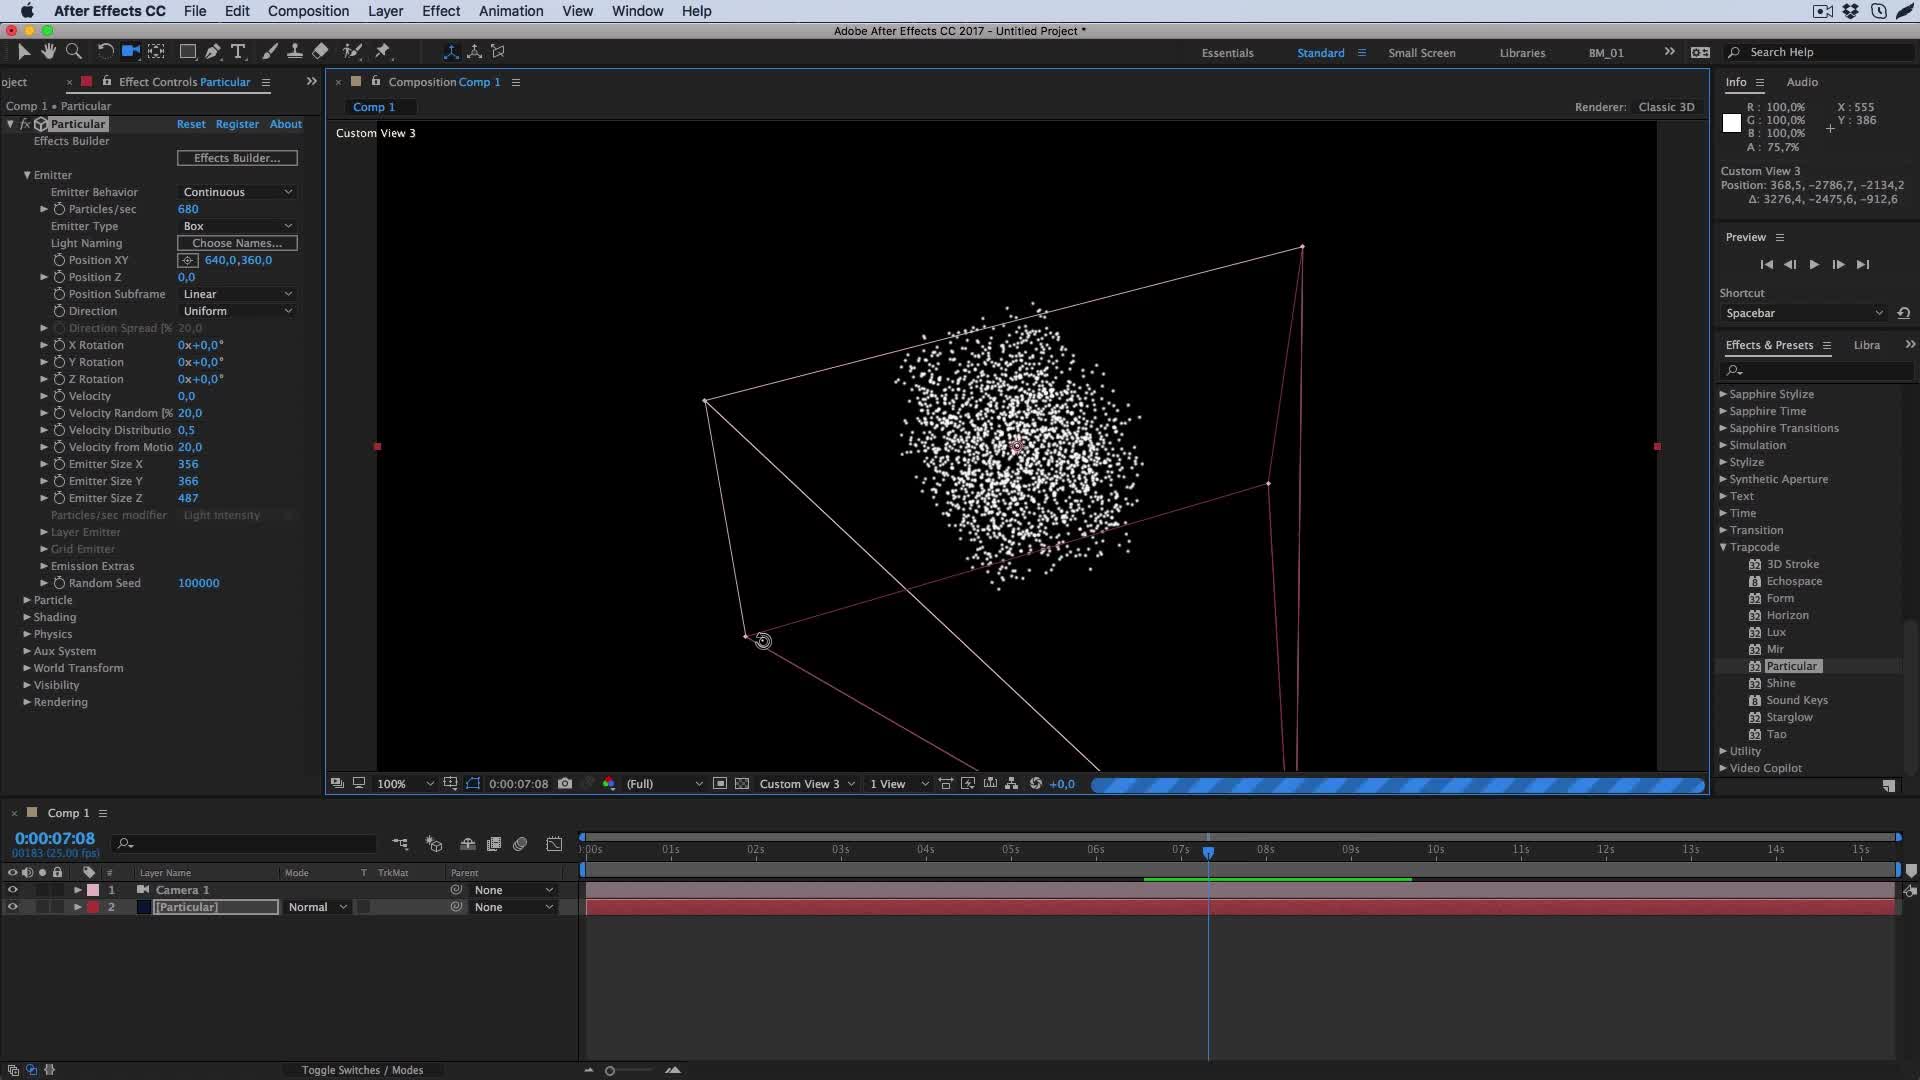Screen dimensions: 1920x1080
Task: Click the Particular effect icon in presets list
Action: click(1754, 666)
